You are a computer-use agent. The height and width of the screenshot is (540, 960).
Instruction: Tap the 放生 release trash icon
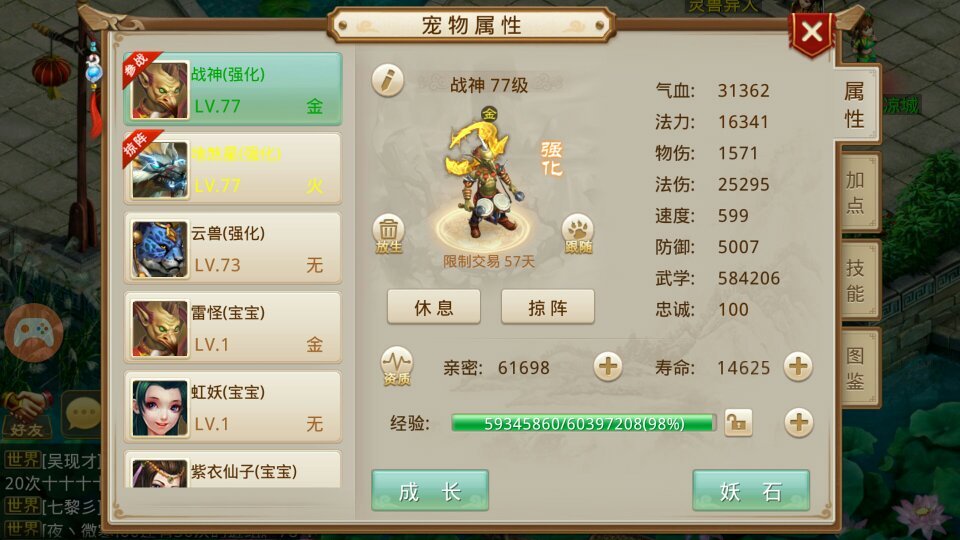388,234
